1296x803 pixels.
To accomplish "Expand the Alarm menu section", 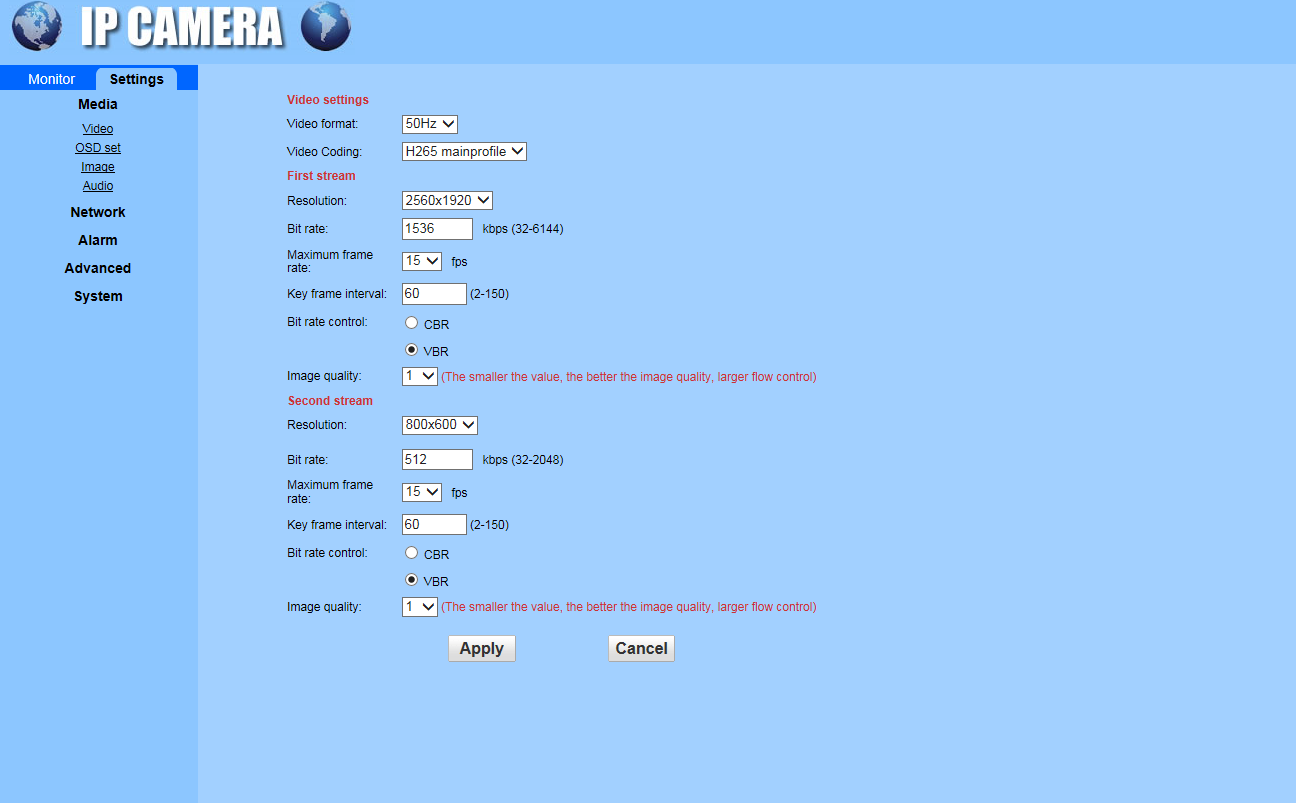I will click(98, 240).
